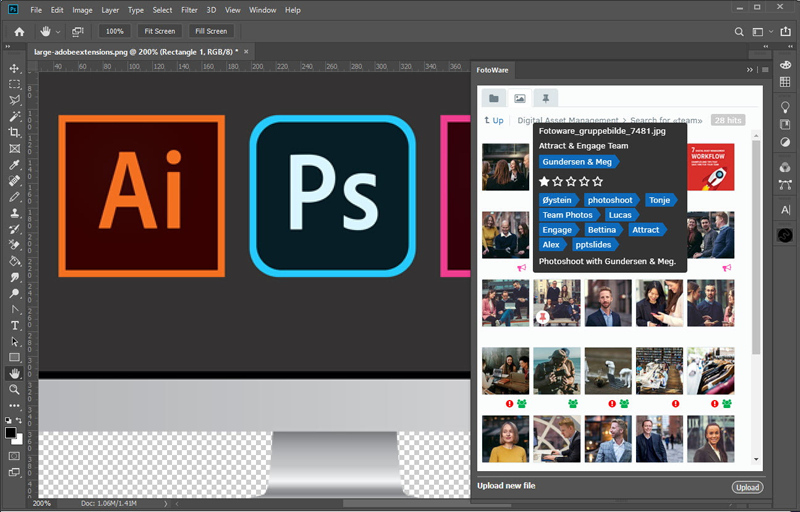Select the History Brush tool
Viewport: 800px width, 512px height.
tap(14, 229)
